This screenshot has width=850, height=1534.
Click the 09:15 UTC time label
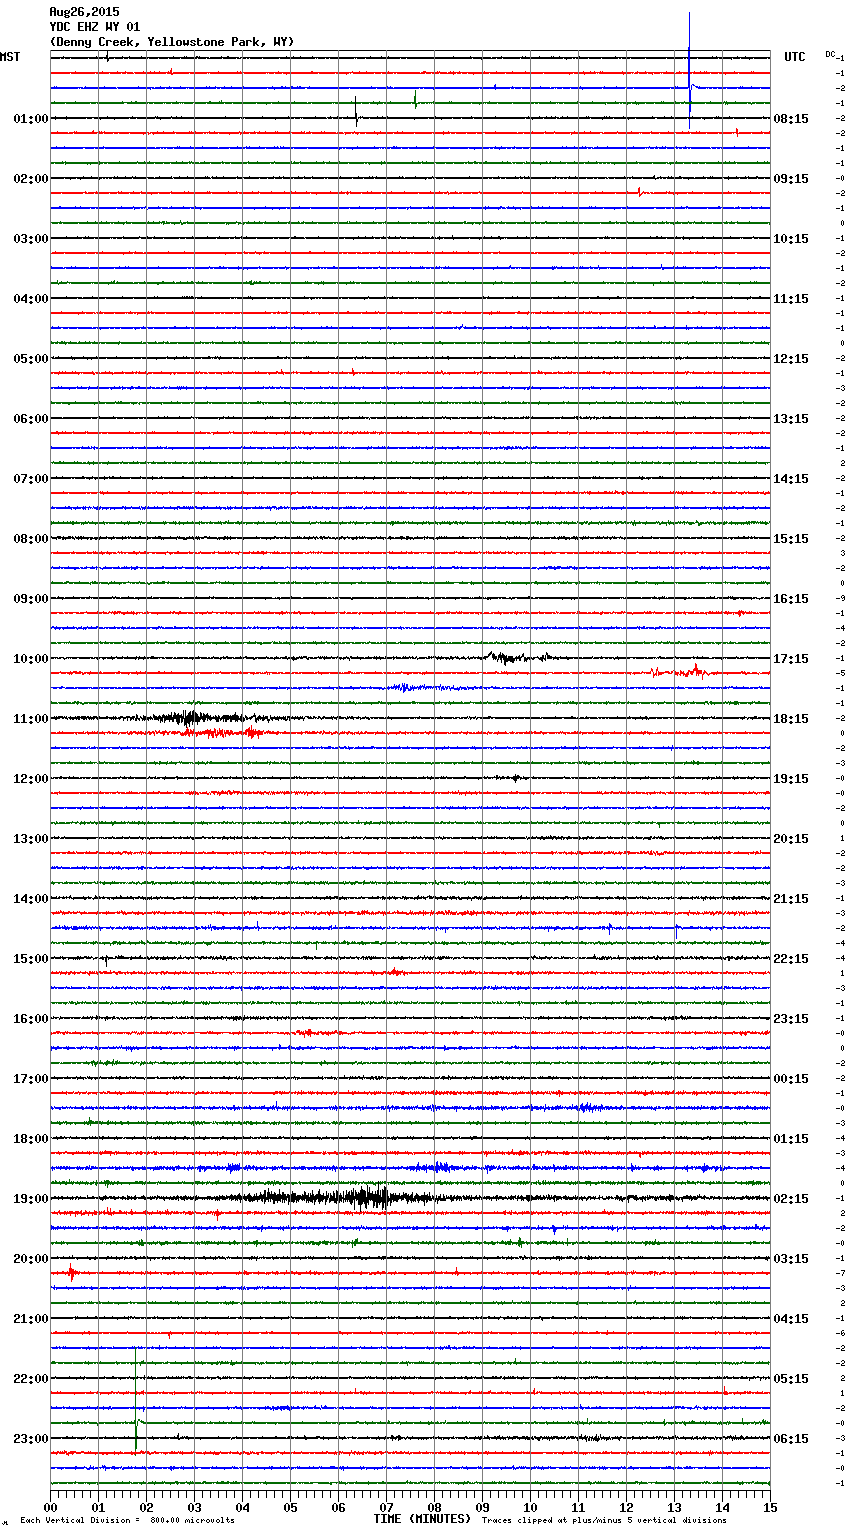point(791,179)
